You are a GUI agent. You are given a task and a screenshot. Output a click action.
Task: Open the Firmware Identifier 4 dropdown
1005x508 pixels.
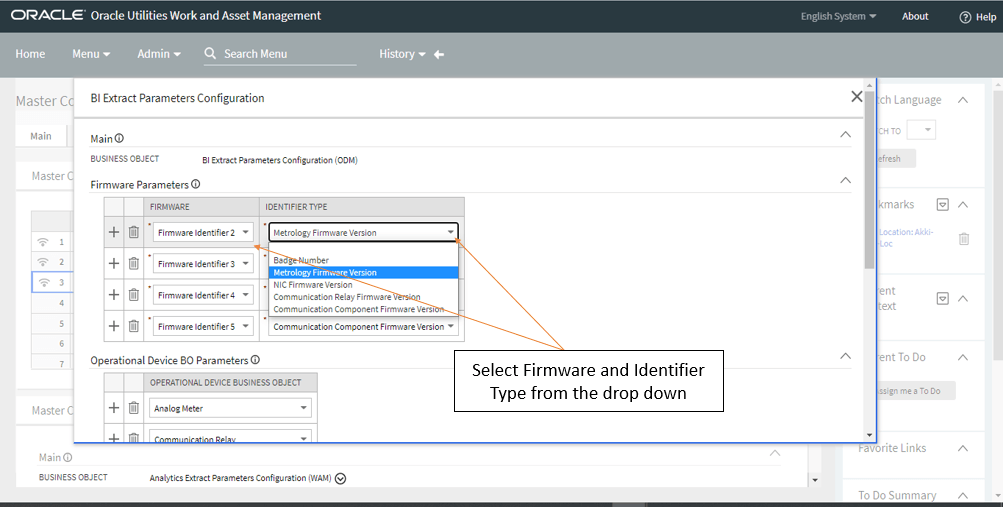[x=203, y=295]
